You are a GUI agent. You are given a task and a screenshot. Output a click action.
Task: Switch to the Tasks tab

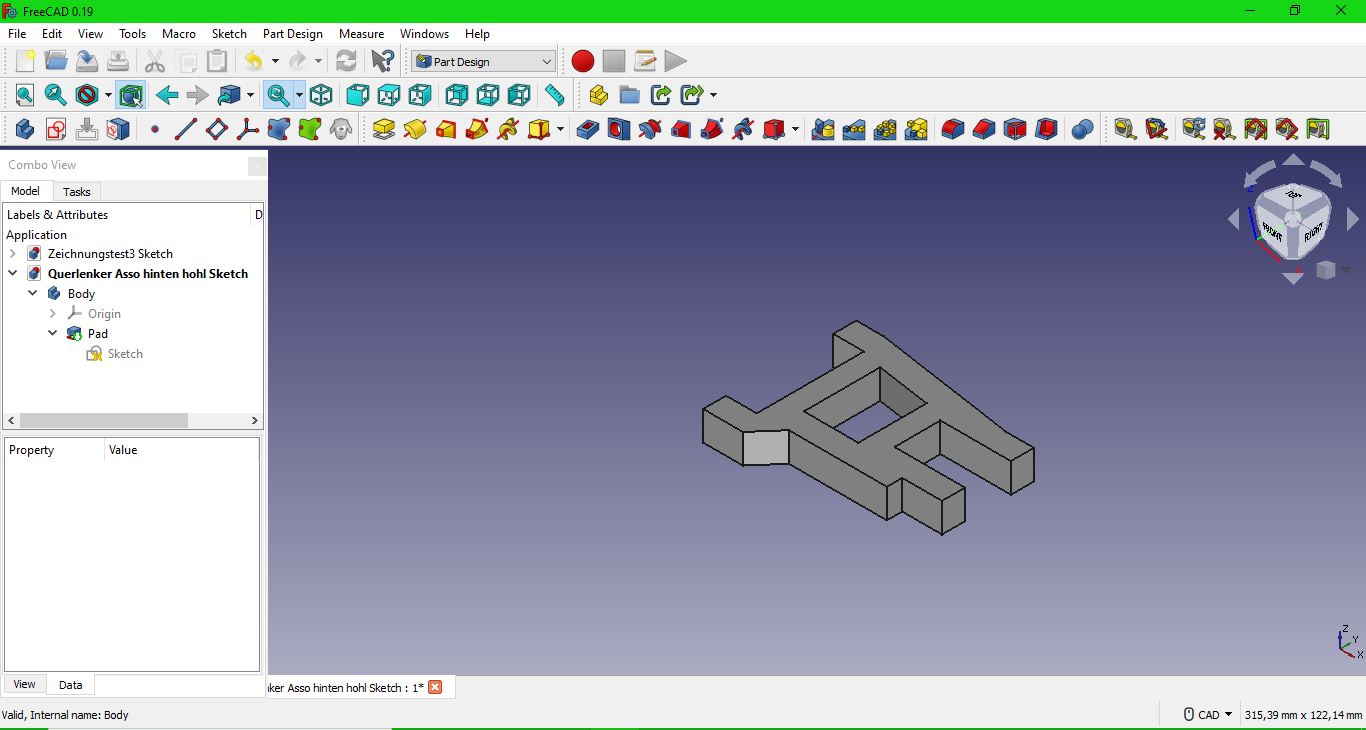tap(76, 192)
